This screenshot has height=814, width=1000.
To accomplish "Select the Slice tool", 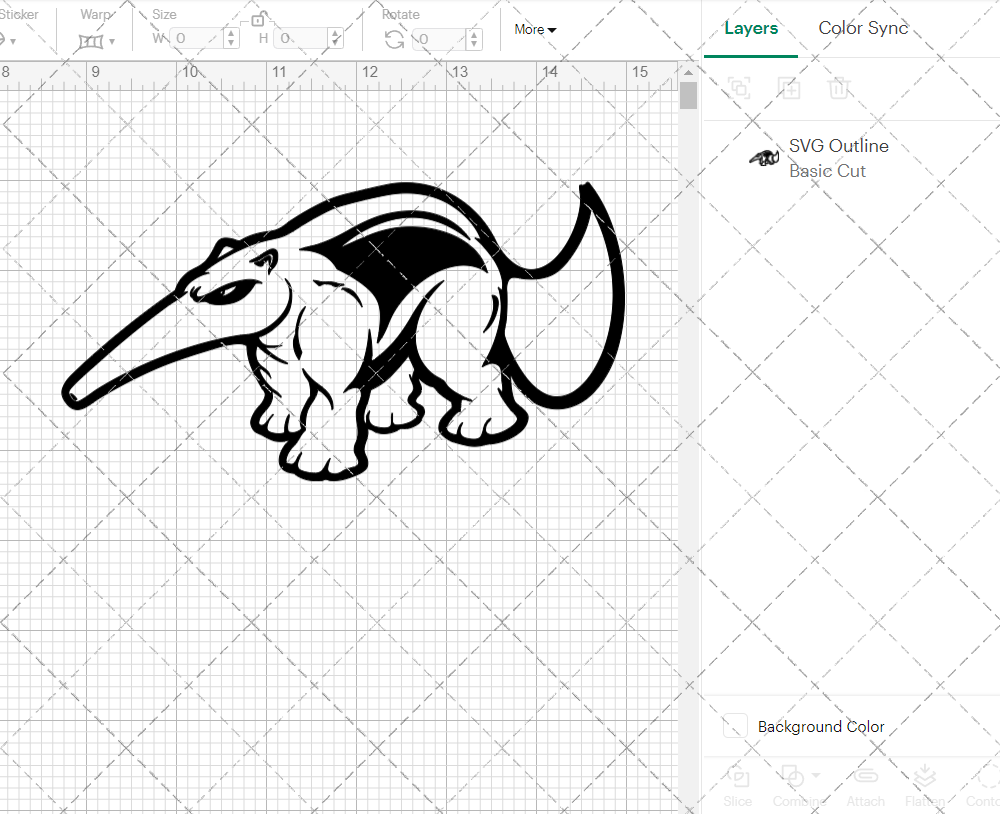I will click(738, 786).
